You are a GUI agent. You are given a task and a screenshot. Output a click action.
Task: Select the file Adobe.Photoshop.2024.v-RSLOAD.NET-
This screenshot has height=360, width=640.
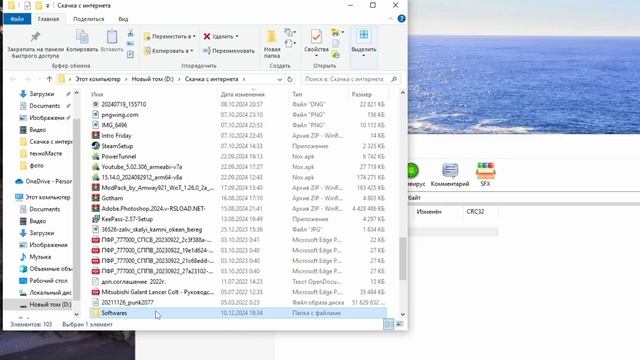coord(153,209)
